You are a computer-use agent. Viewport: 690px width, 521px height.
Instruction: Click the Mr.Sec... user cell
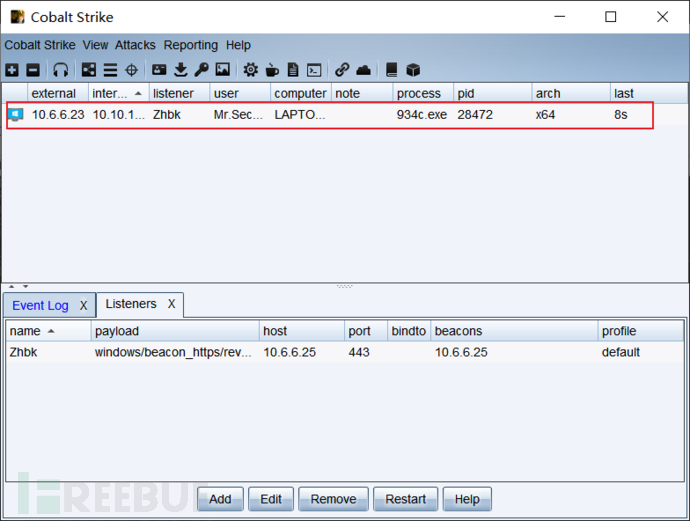coord(238,115)
